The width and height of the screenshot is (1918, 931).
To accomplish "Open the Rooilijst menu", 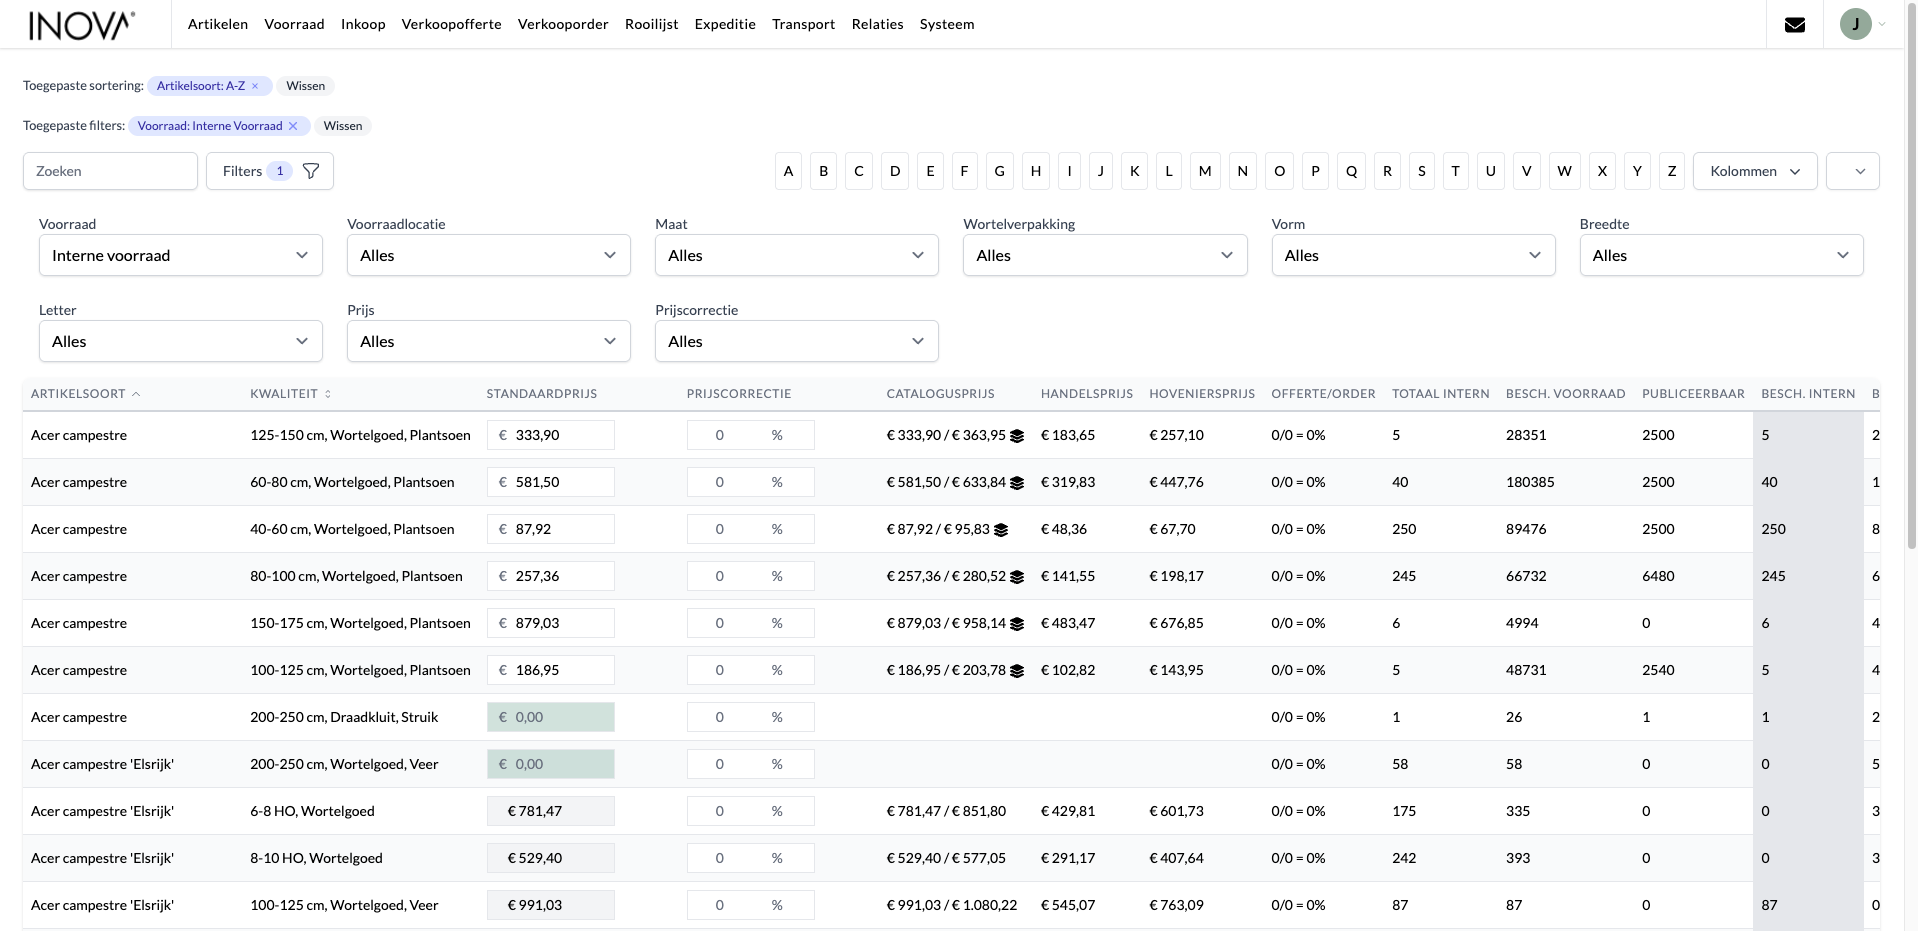I will pos(652,24).
